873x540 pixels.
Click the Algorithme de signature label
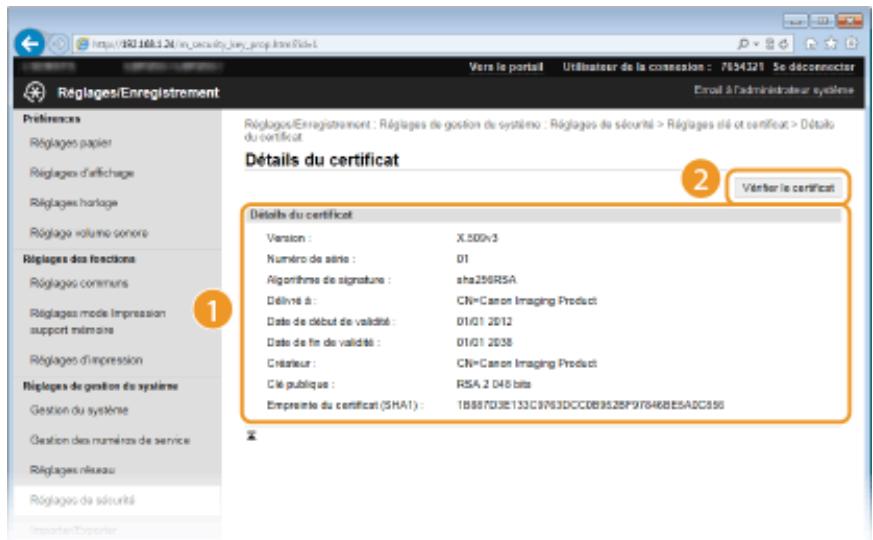(x=328, y=280)
